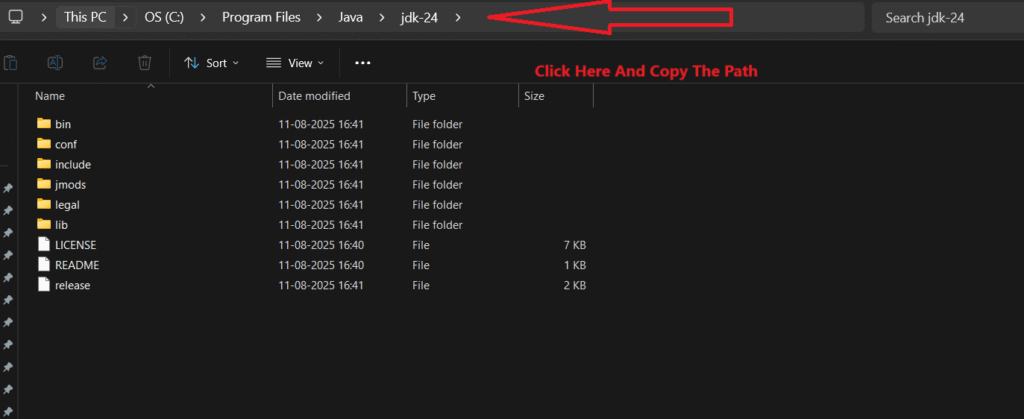The width and height of the screenshot is (1024, 419).
Task: Click the 2 KB size of release
Action: [x=575, y=286]
